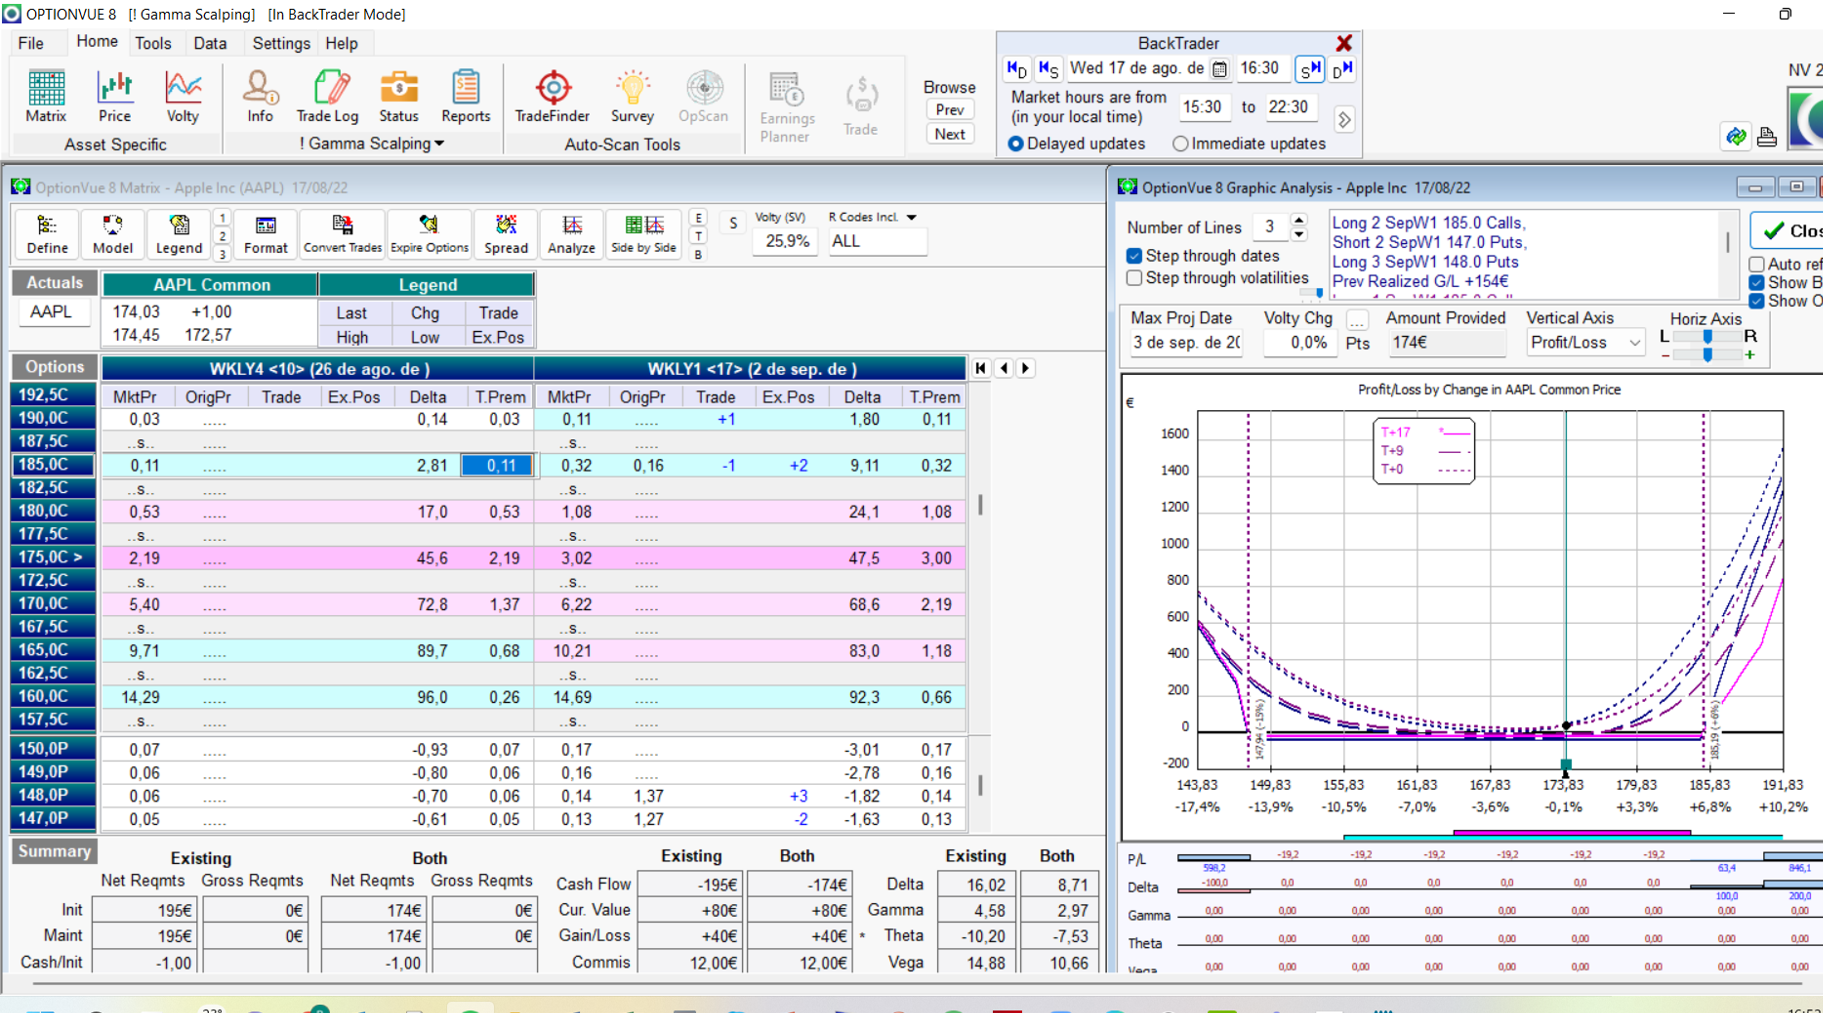The width and height of the screenshot is (1823, 1013).
Task: Adjust the Horiz Axis lower slider
Action: [x=1707, y=354]
